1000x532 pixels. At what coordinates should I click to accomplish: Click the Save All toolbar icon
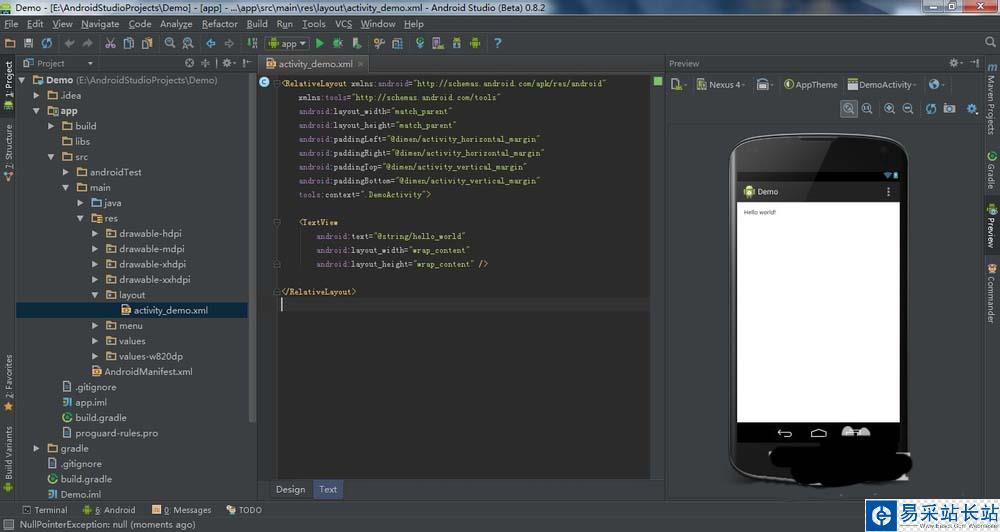28,43
